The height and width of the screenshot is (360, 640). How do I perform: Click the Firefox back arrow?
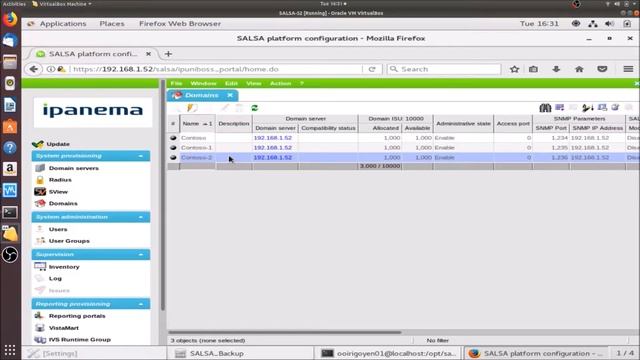pos(34,69)
